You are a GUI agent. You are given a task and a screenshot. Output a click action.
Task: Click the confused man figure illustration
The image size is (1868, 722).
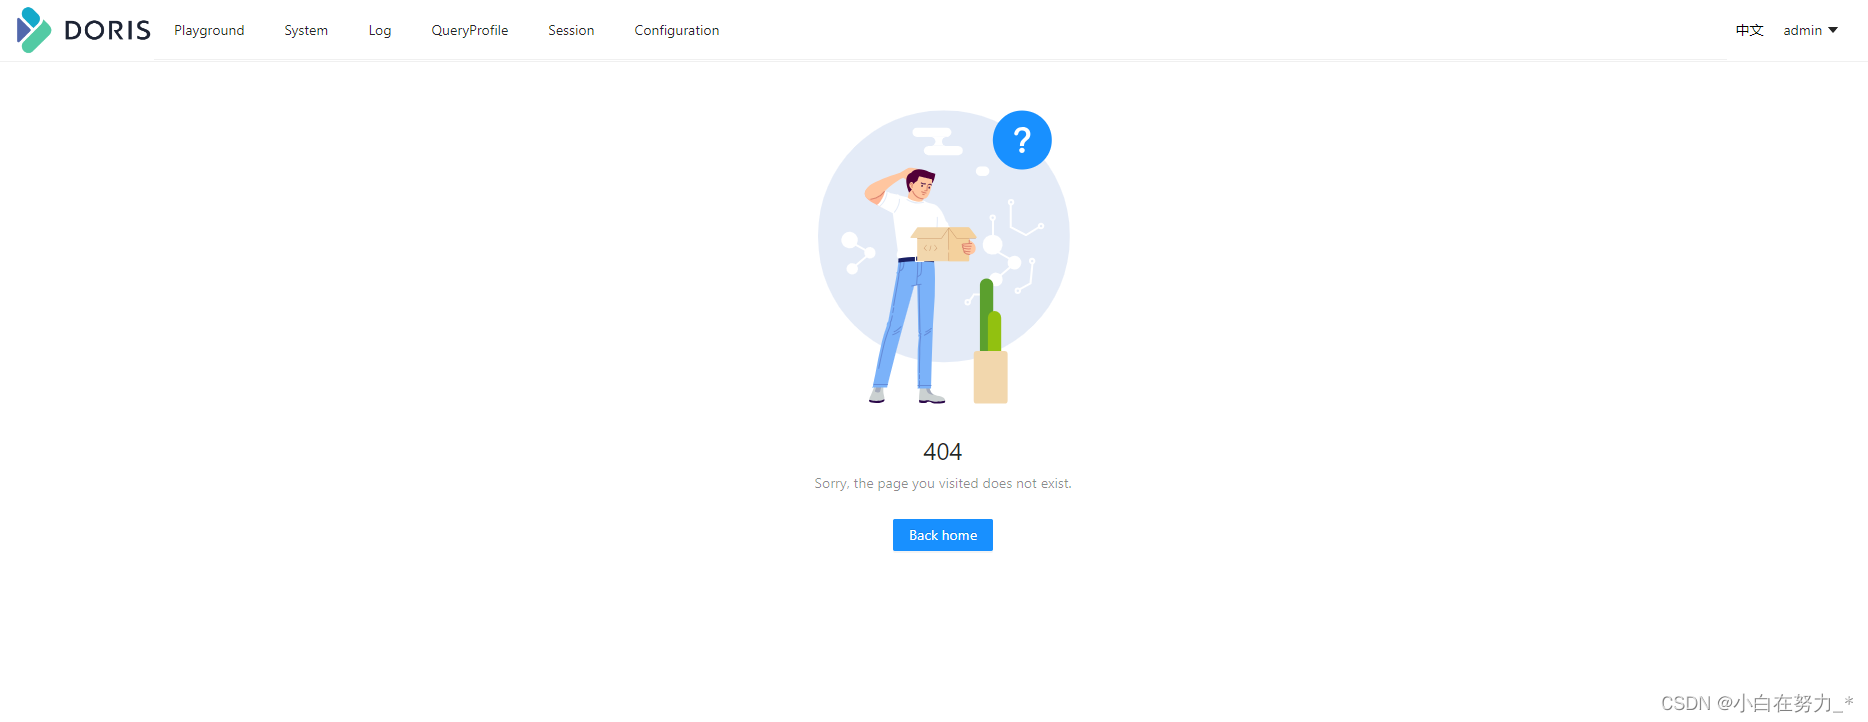(908, 286)
